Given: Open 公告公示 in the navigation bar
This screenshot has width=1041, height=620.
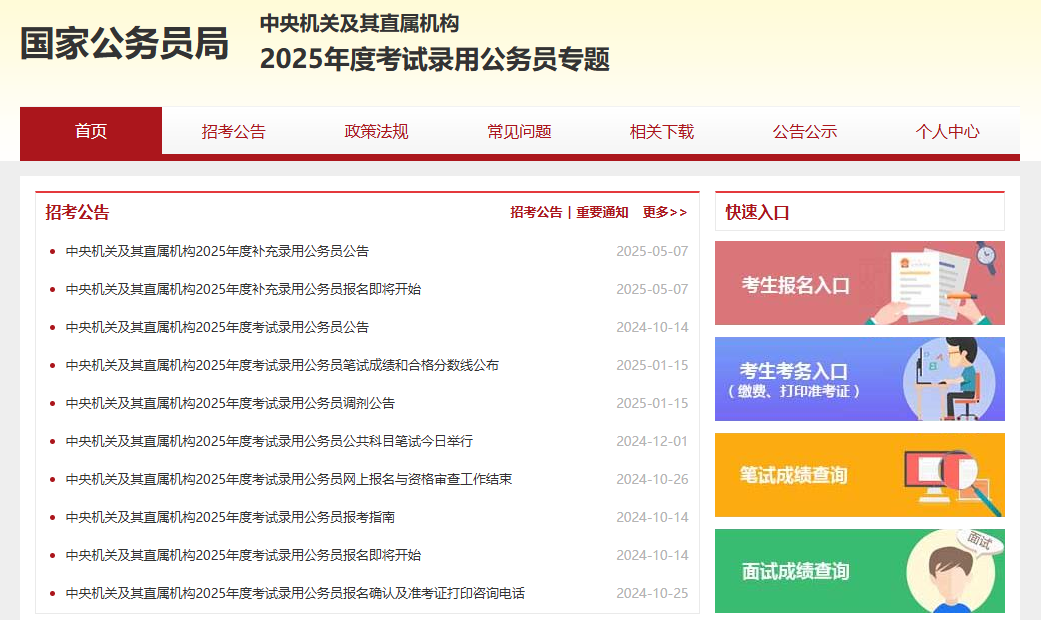Looking at the screenshot, I should (805, 131).
